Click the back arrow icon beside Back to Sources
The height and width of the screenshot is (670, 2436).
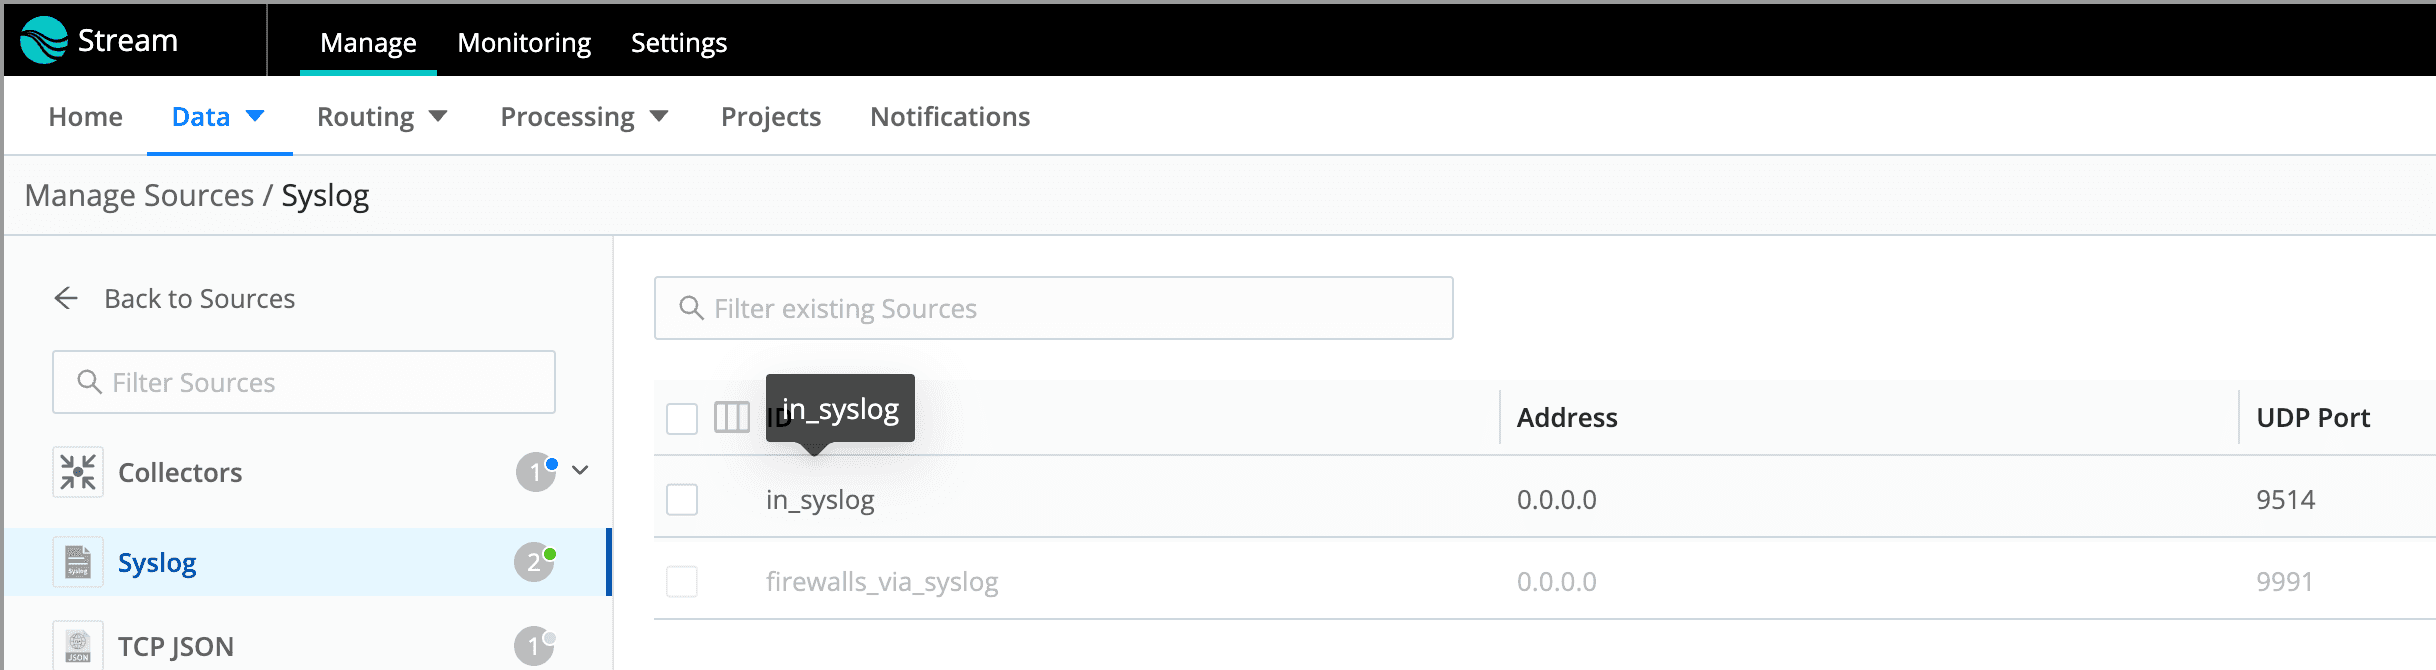[x=66, y=298]
